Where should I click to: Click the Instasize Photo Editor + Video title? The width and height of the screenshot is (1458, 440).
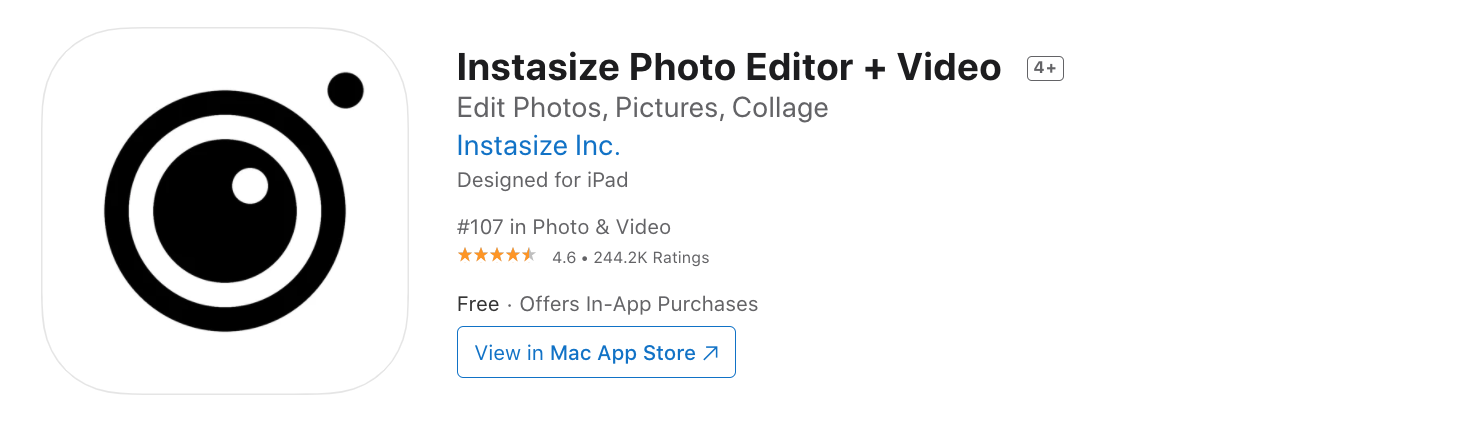point(728,68)
